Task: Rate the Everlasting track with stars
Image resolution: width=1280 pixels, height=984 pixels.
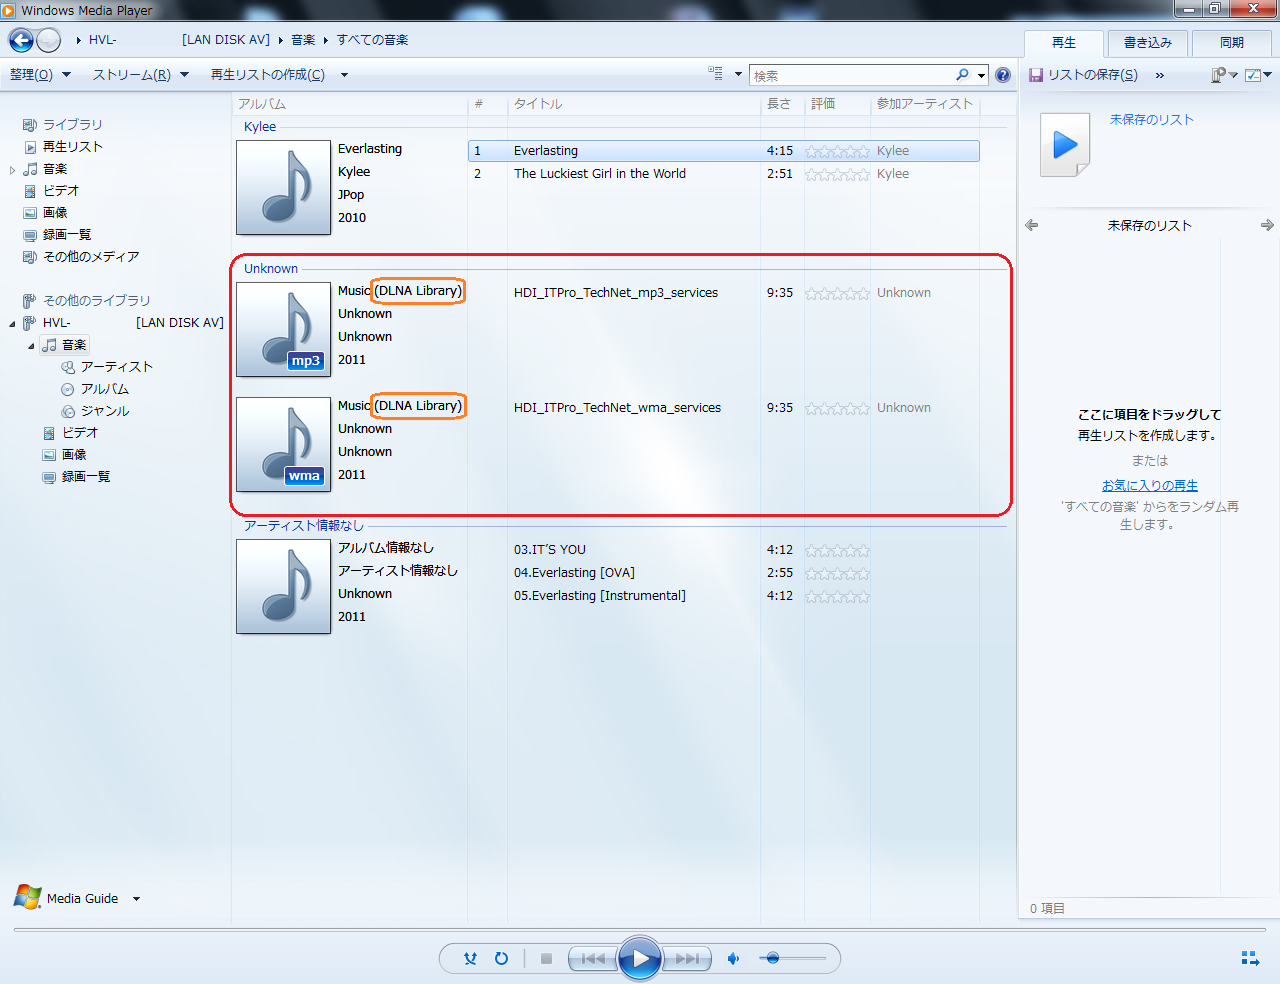Action: (x=837, y=151)
